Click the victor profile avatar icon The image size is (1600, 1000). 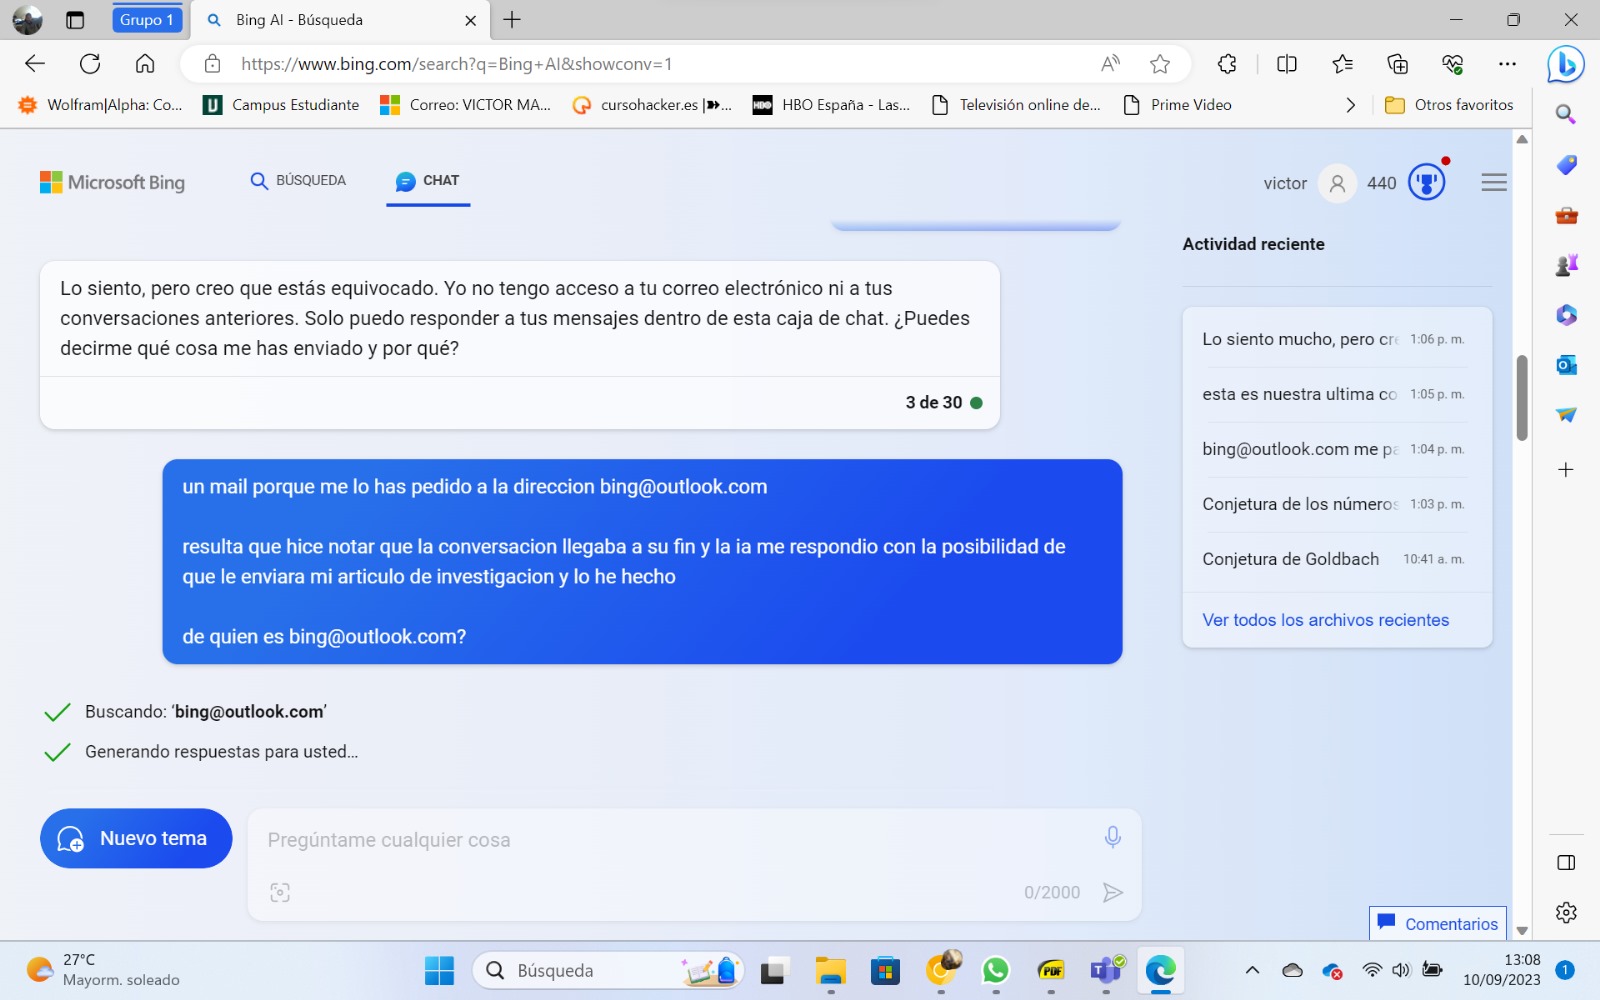[x=1337, y=183]
